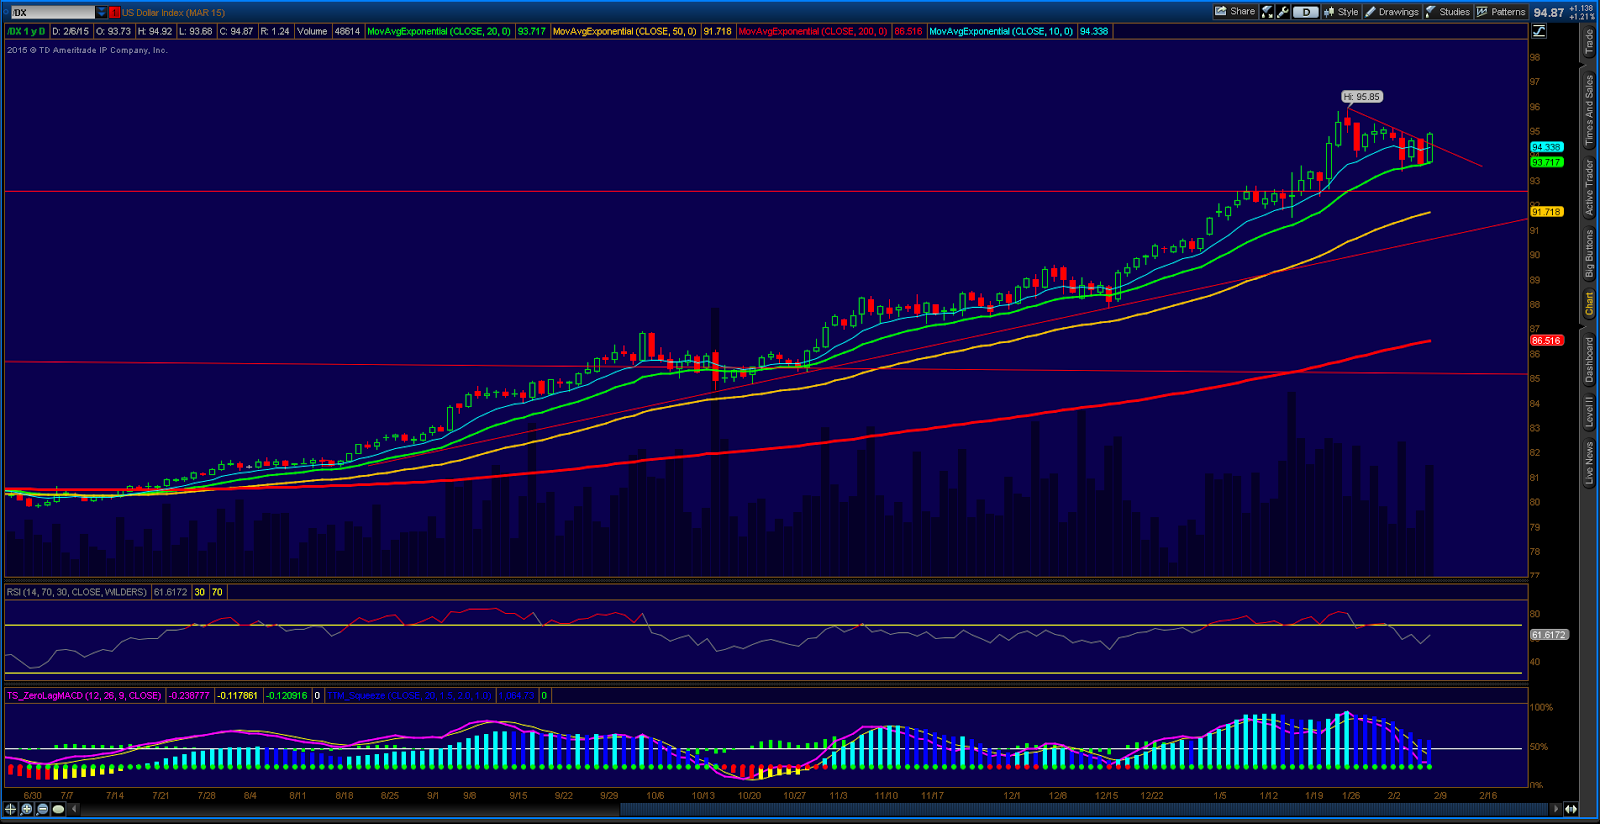
Task: Open chart settings wrench icon
Action: (1283, 12)
